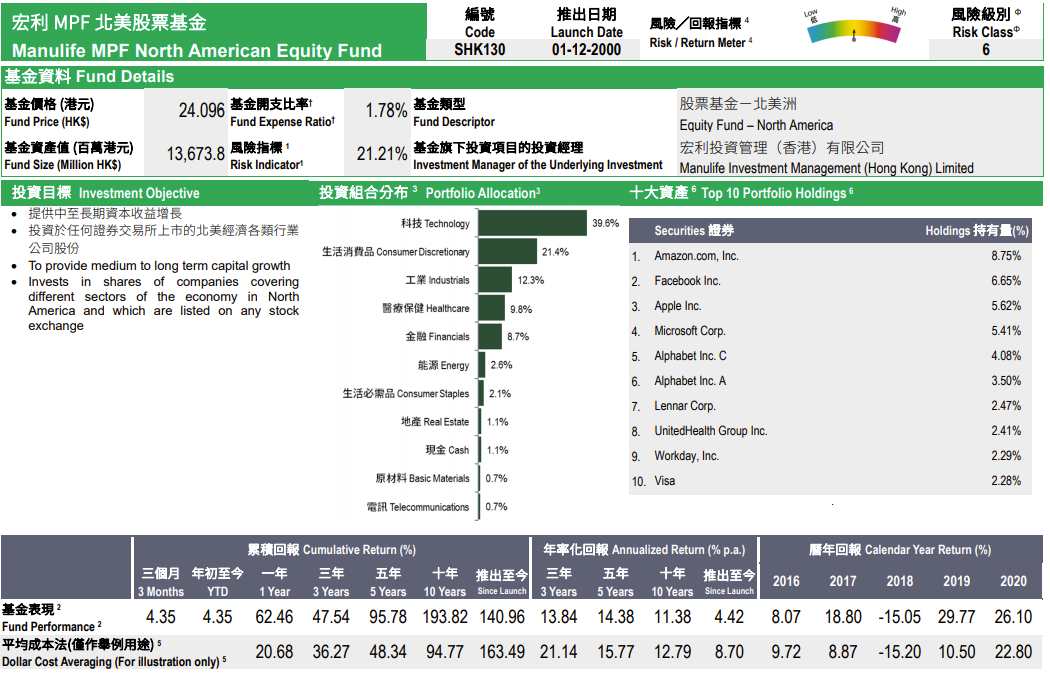The width and height of the screenshot is (1050, 678).
Task: Click the 'Energy' chart label
Action: pos(443,365)
